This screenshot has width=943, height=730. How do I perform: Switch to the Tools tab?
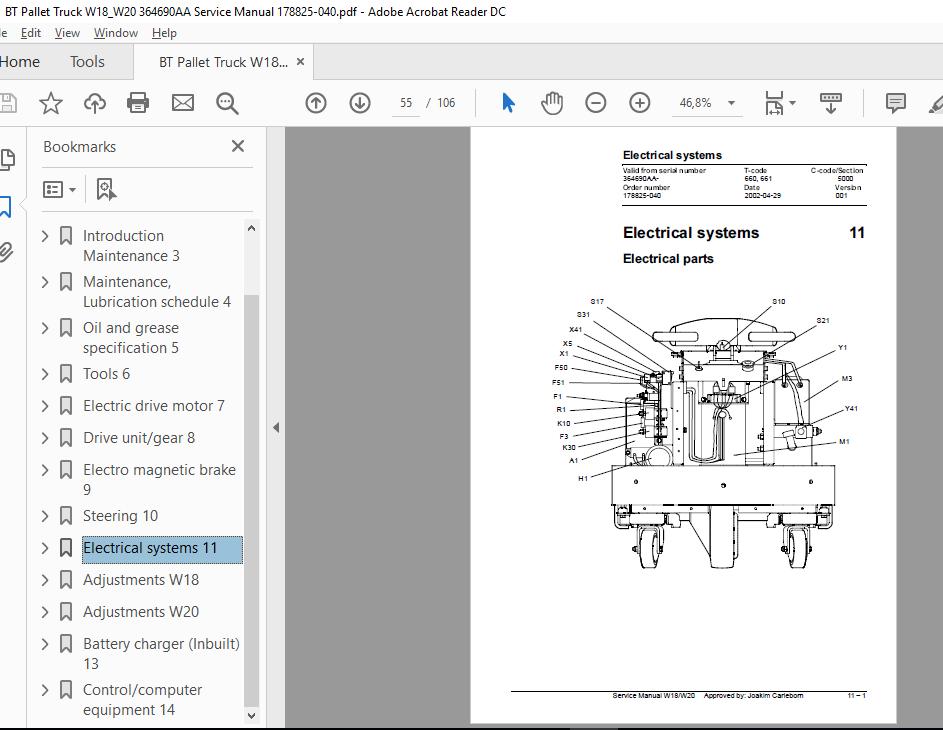[87, 61]
